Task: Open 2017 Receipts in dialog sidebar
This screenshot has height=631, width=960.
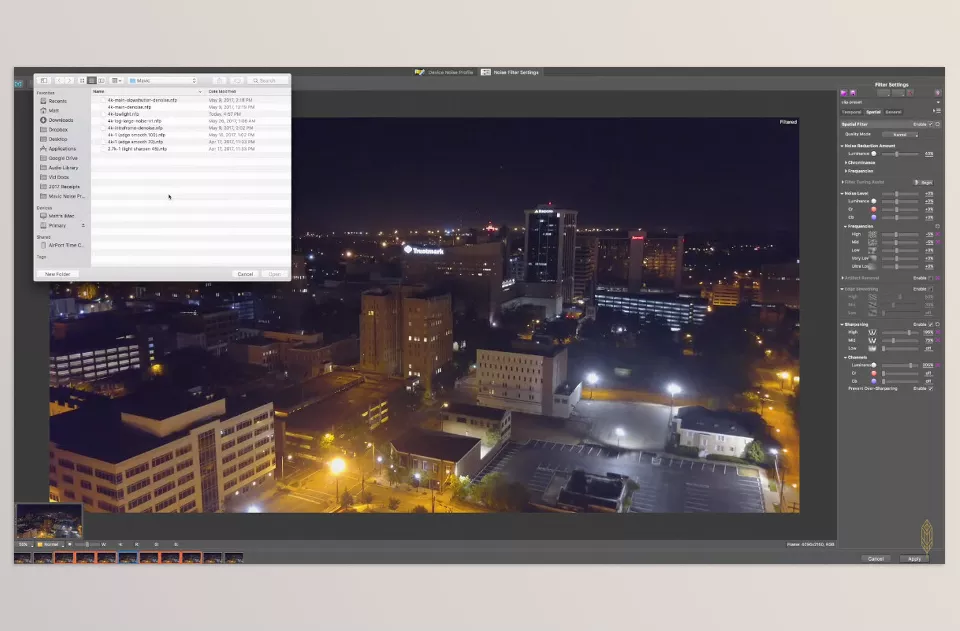Action: click(64, 187)
